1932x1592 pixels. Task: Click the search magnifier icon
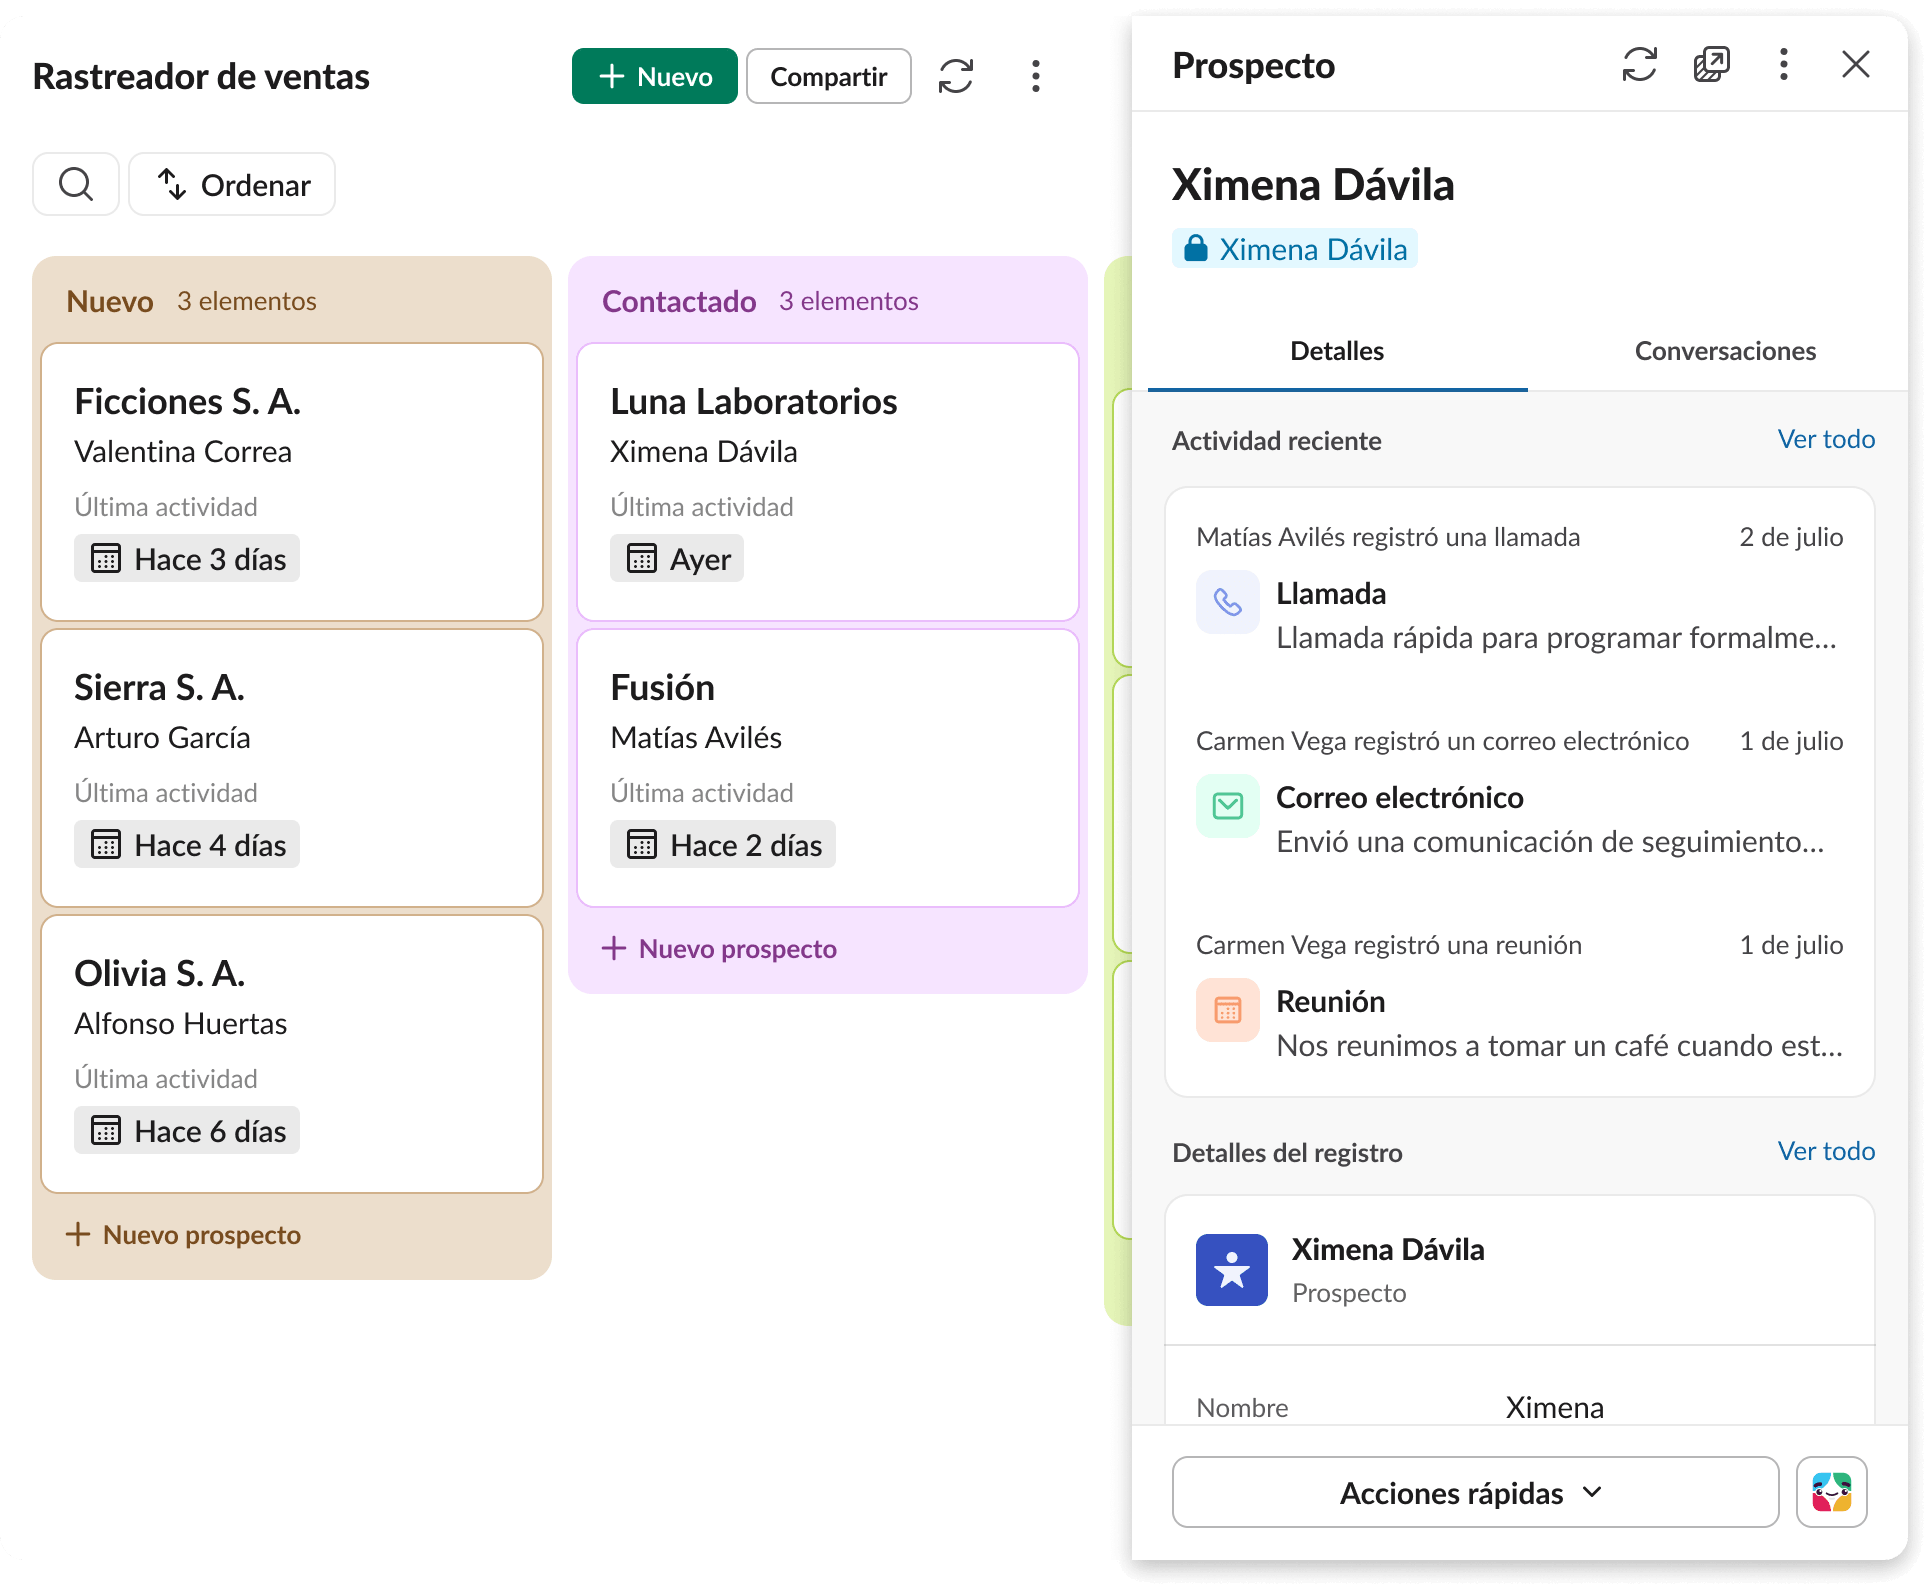tap(76, 184)
